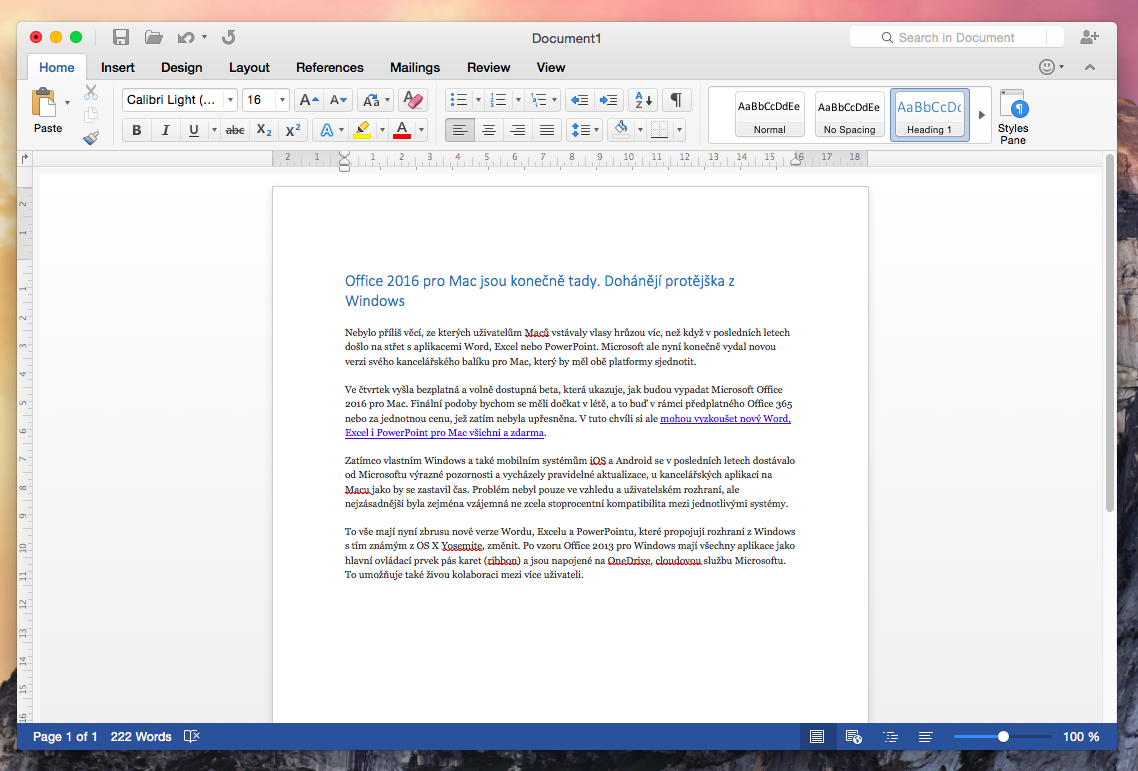
Task: Open the font size 16 dropdown
Action: [x=282, y=99]
